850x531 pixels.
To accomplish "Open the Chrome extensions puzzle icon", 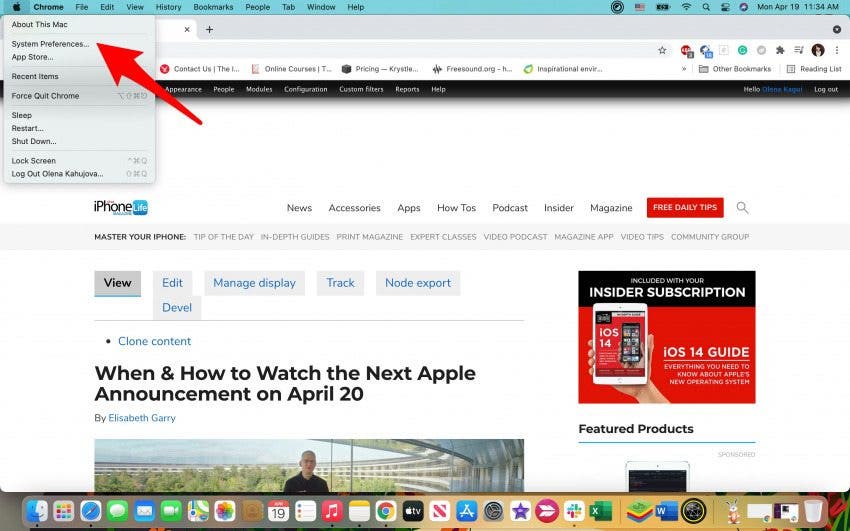I will coord(780,50).
